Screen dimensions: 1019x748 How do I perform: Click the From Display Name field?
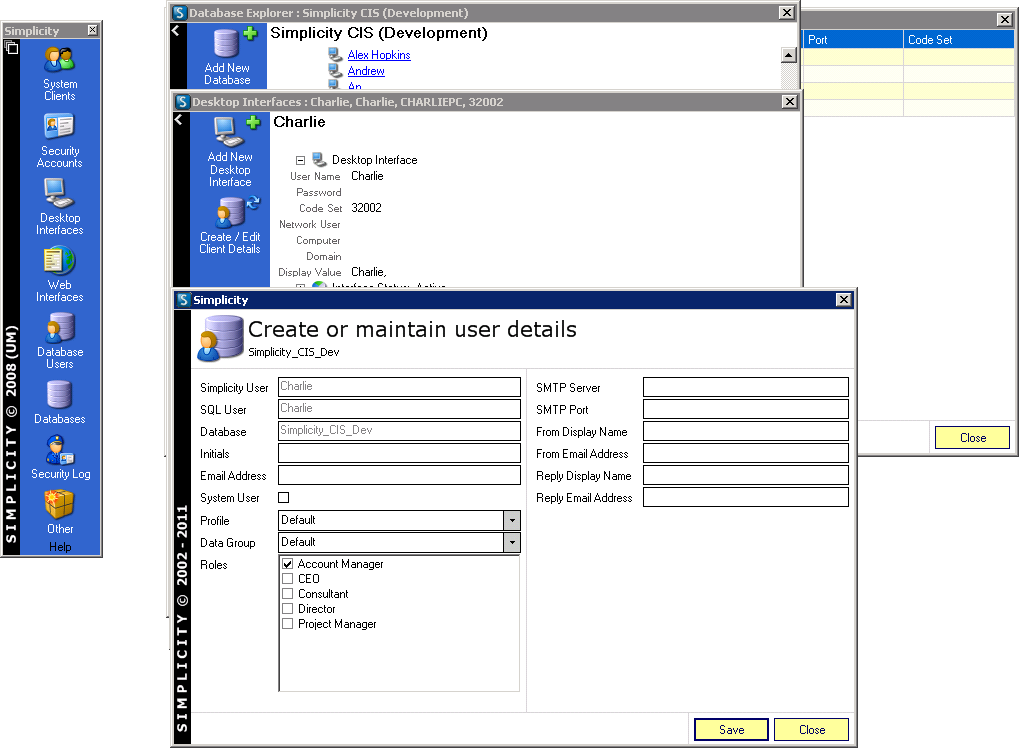pyautogui.click(x=745, y=431)
